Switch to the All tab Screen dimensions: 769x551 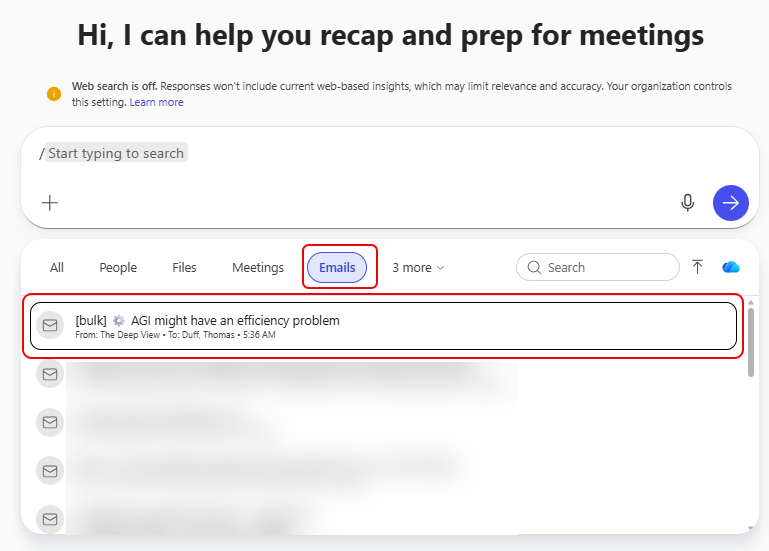57,268
